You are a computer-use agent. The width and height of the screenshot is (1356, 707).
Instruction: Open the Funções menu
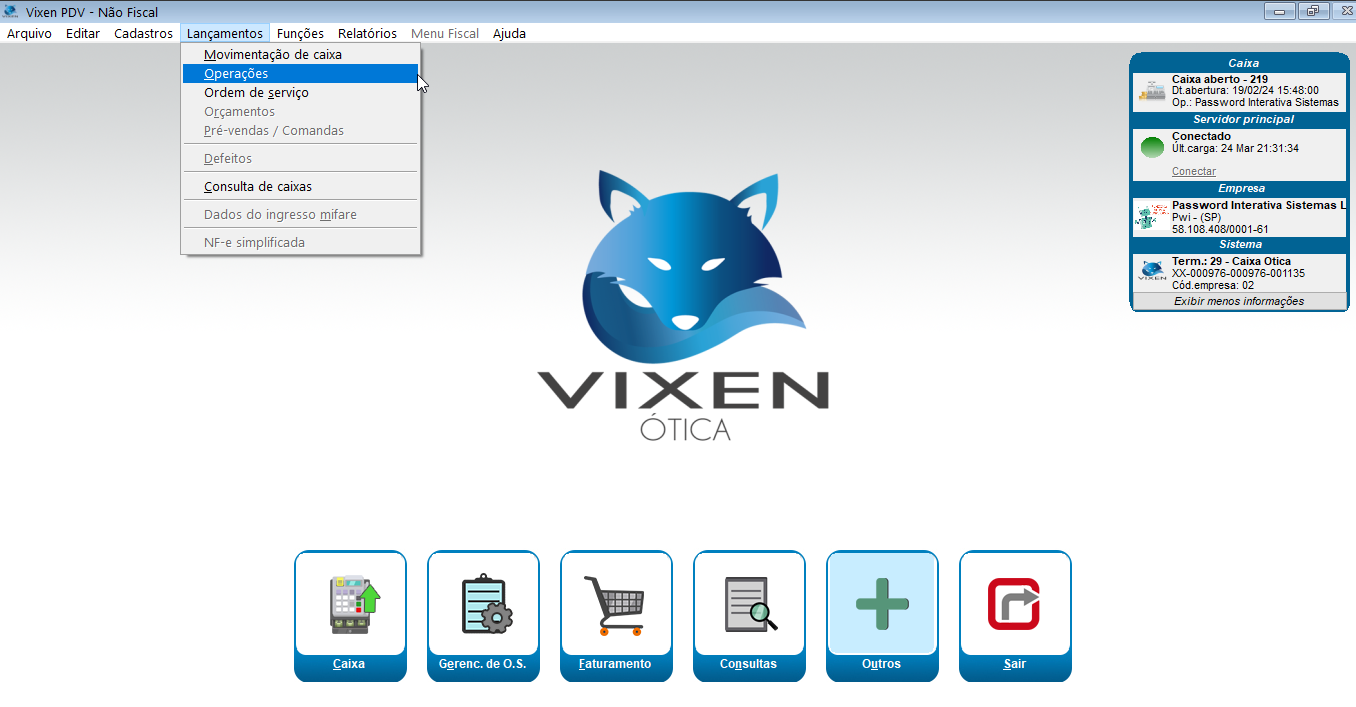click(x=300, y=33)
